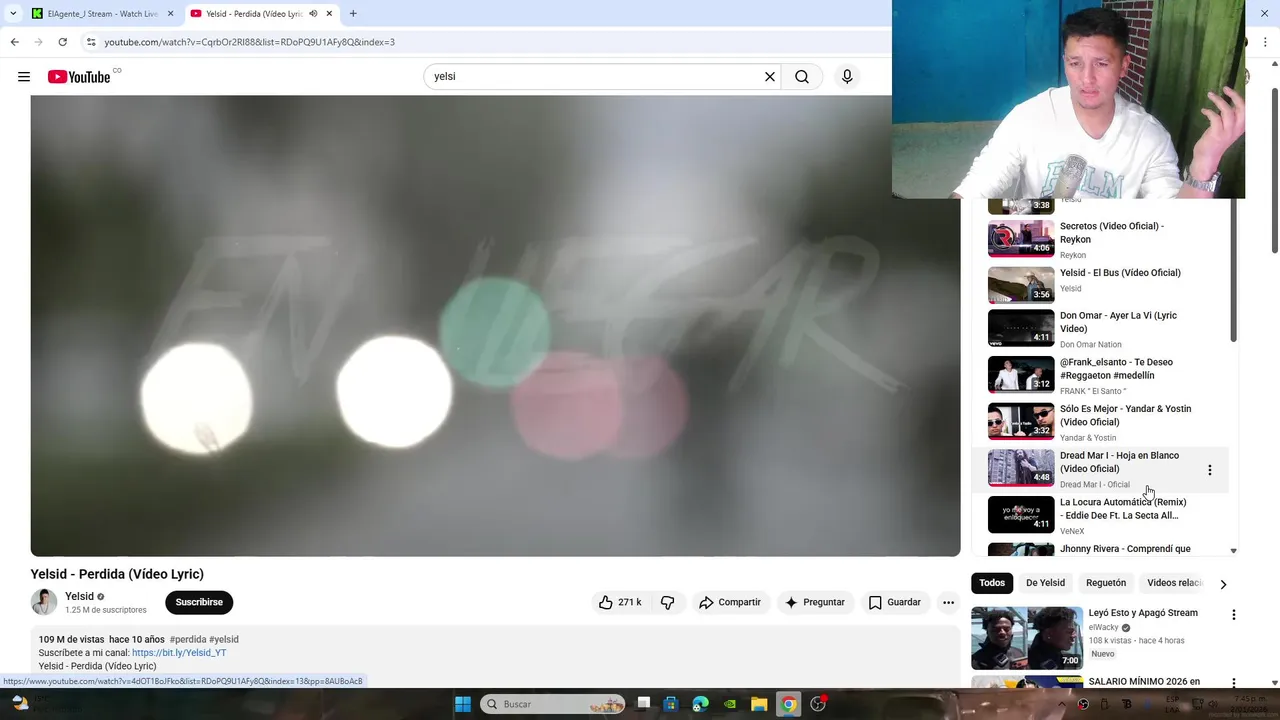Click the taskbar Buscar search box
The height and width of the screenshot is (720, 1280).
click(x=553, y=704)
